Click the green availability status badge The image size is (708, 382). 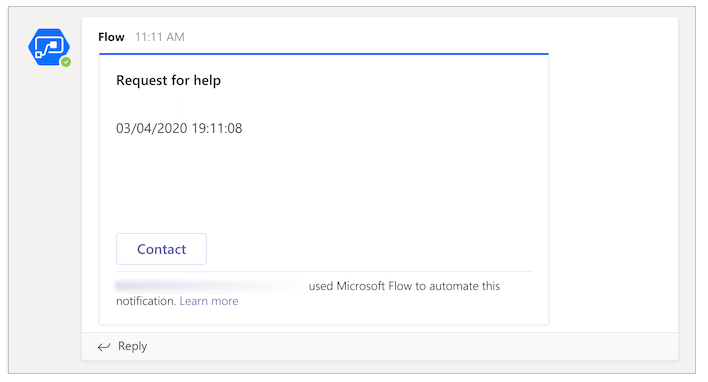(x=66, y=62)
